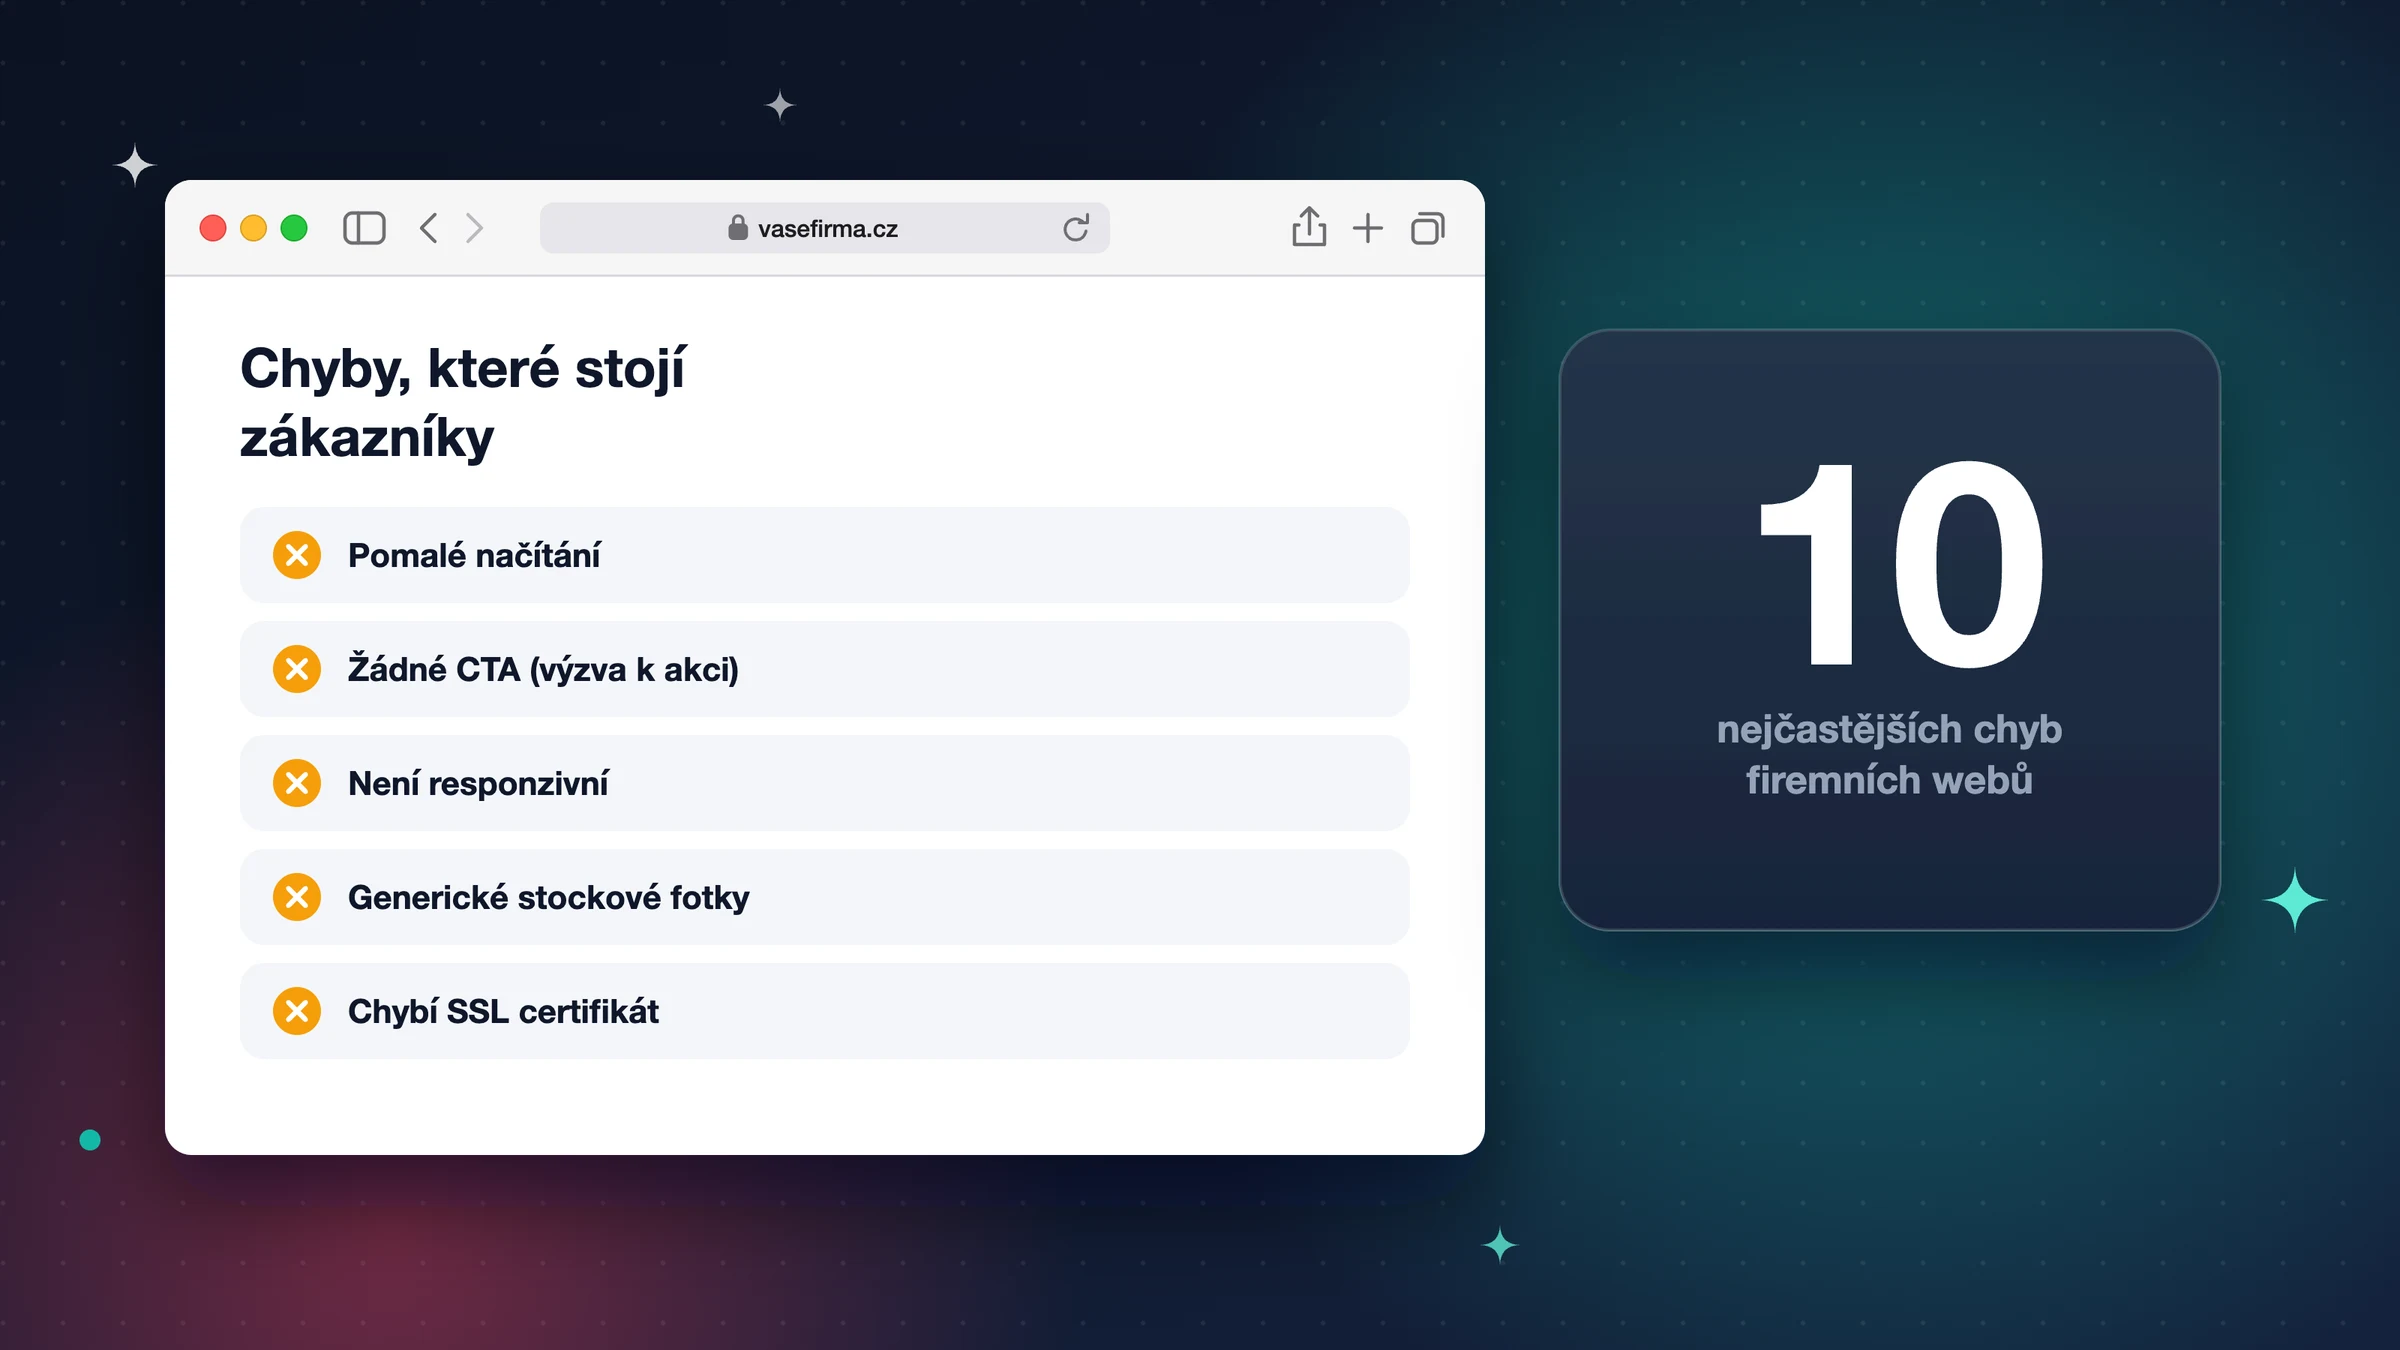This screenshot has width=2400, height=1350.
Task: Click orange X beside Chybí SSL certifikát
Action: point(297,1011)
